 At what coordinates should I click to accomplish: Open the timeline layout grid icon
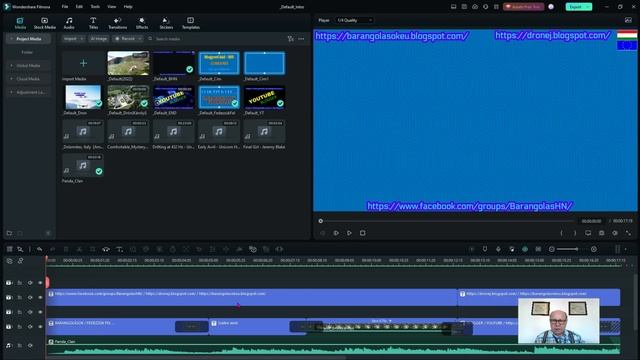9,249
